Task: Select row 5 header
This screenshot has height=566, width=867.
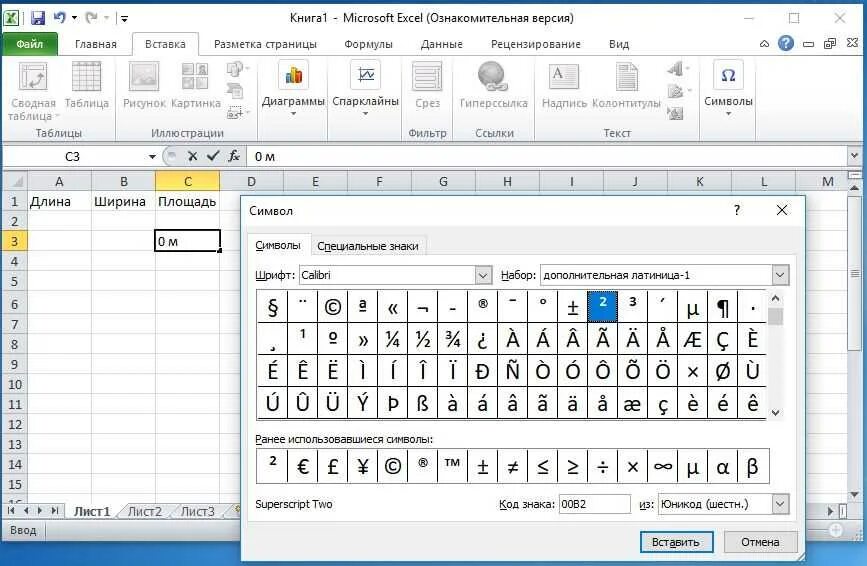Action: point(14,281)
